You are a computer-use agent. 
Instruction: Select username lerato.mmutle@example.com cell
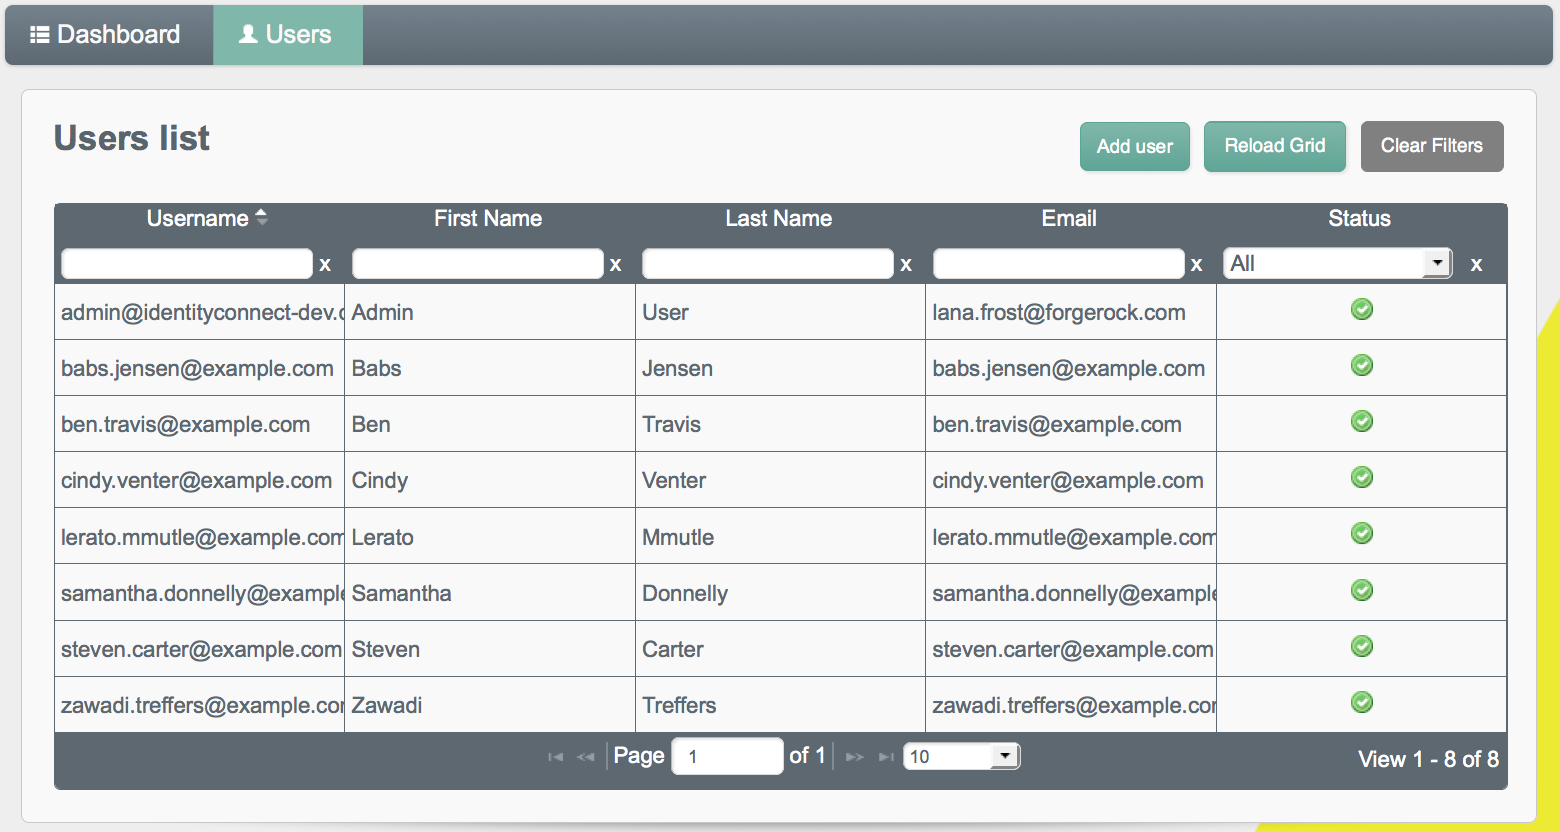[200, 537]
